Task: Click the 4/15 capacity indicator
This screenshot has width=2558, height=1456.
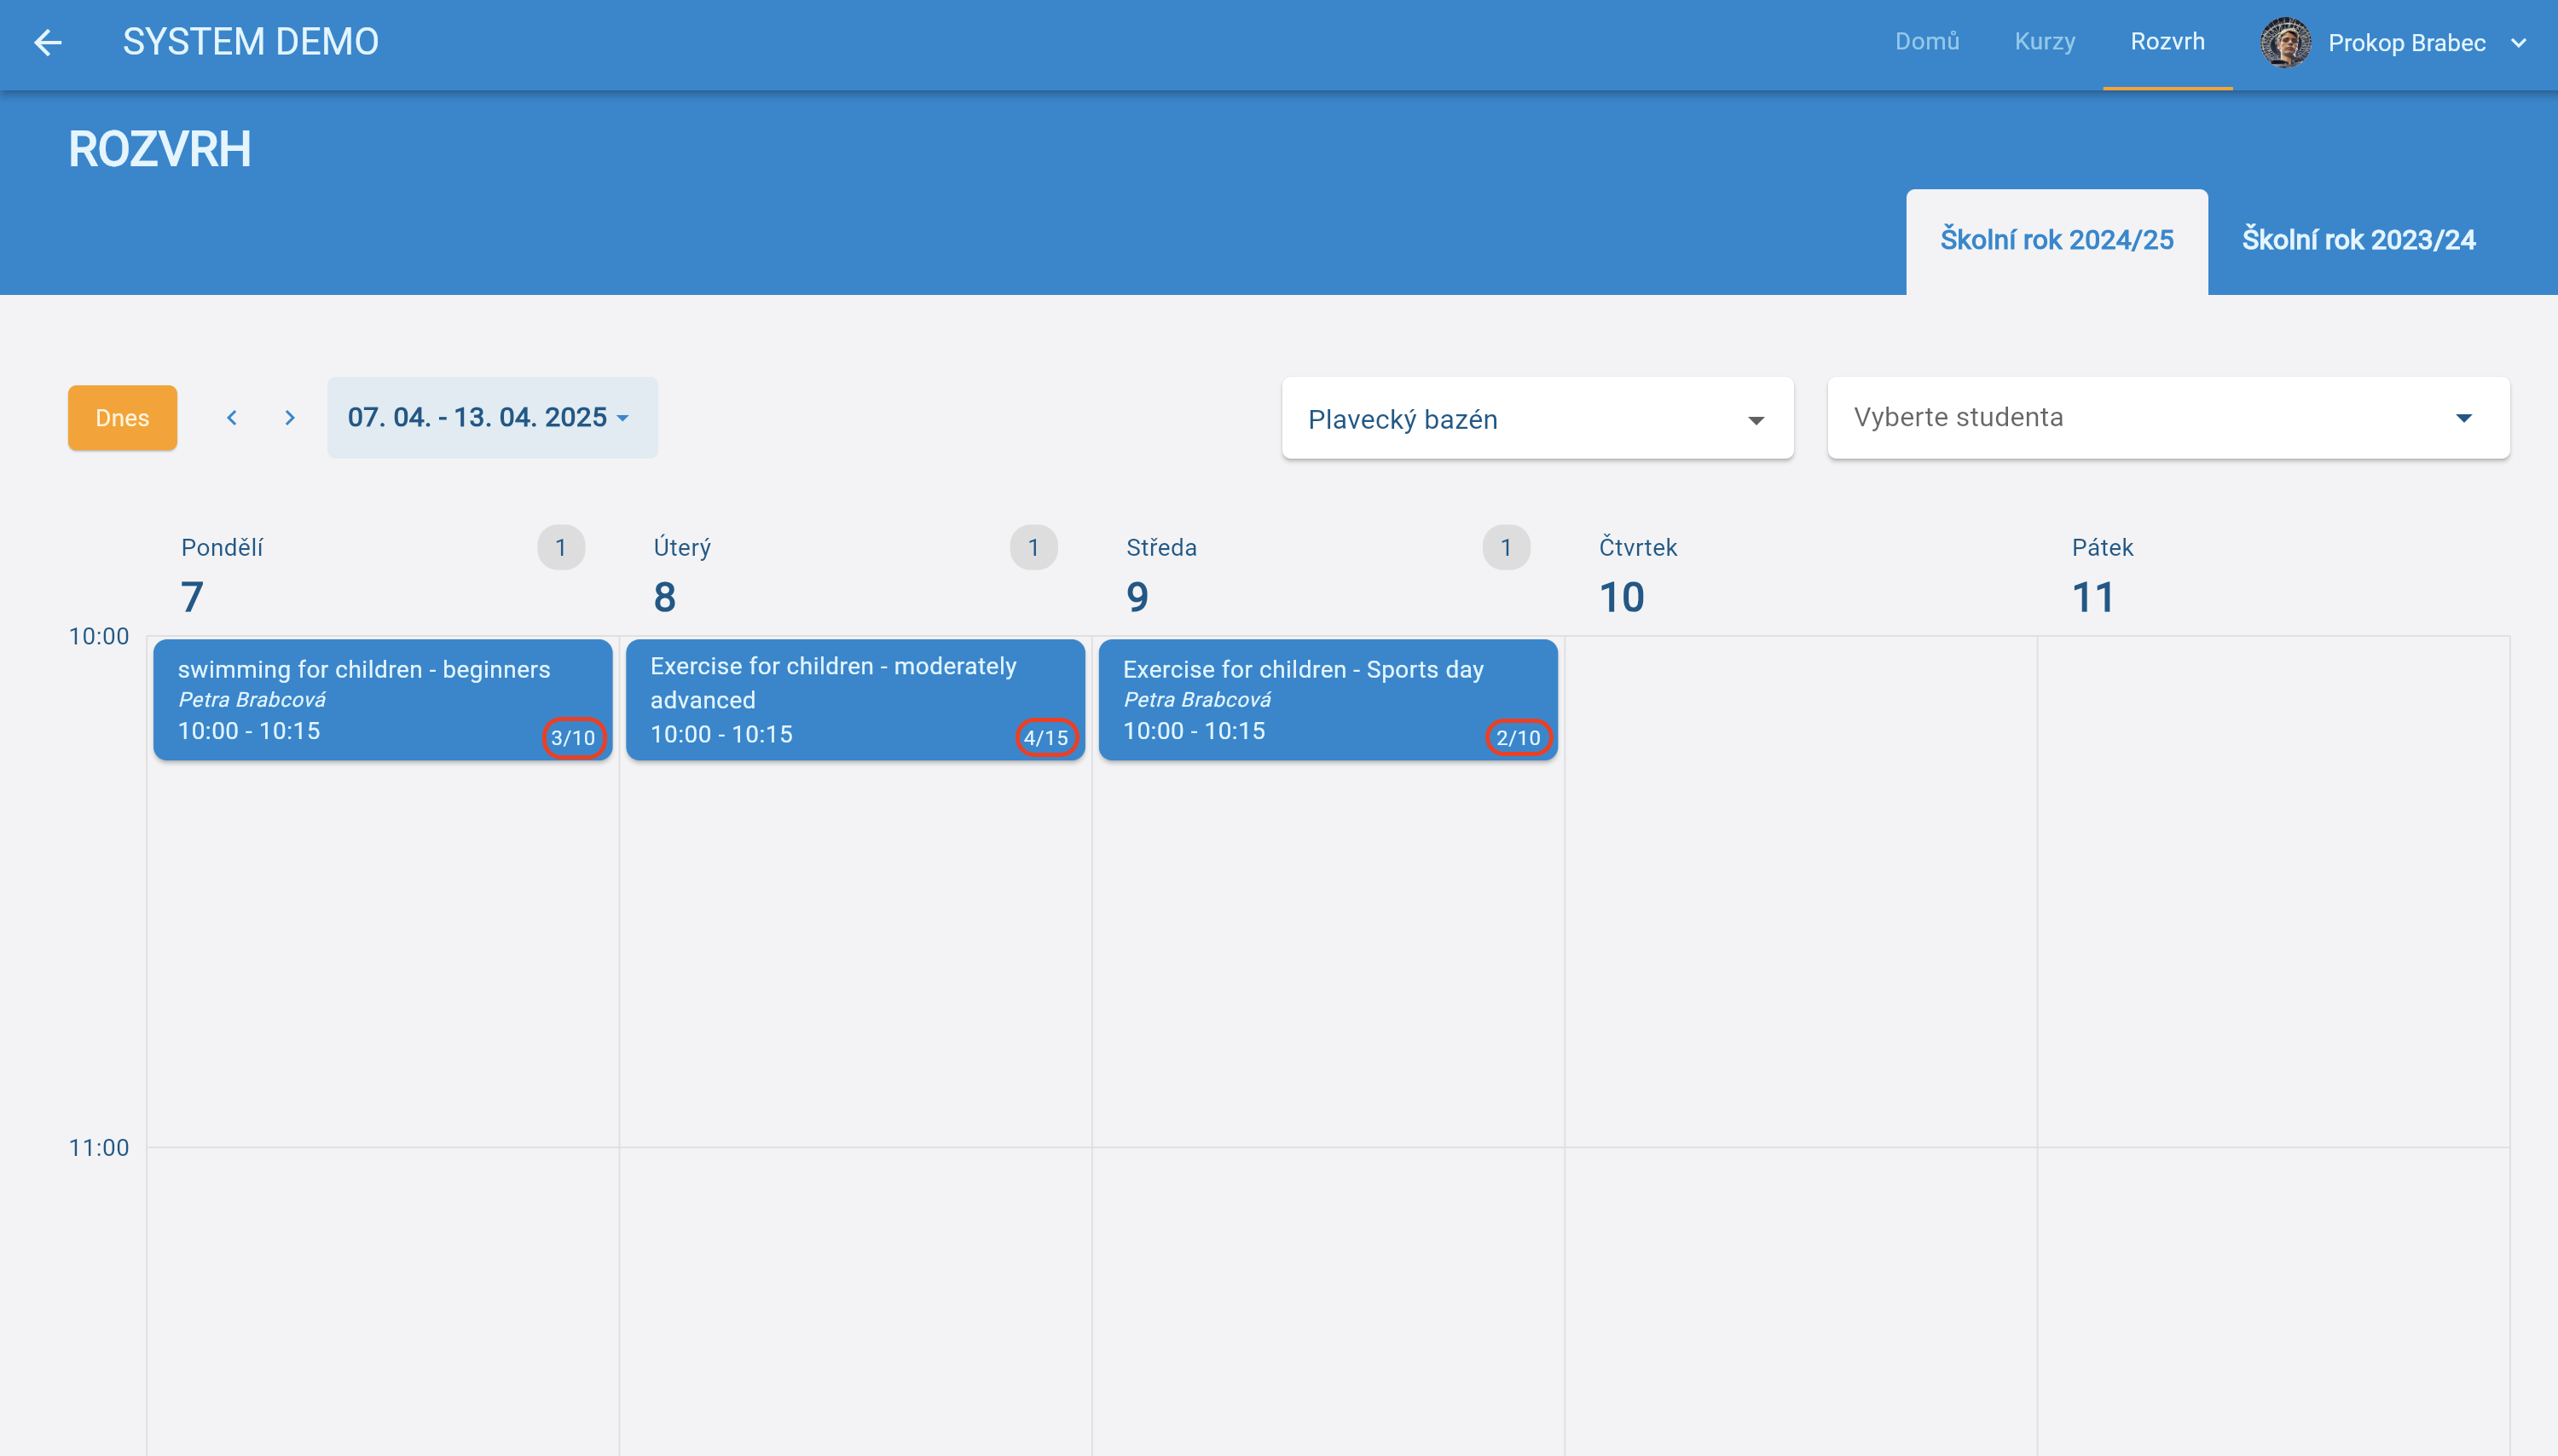Action: tap(1046, 738)
